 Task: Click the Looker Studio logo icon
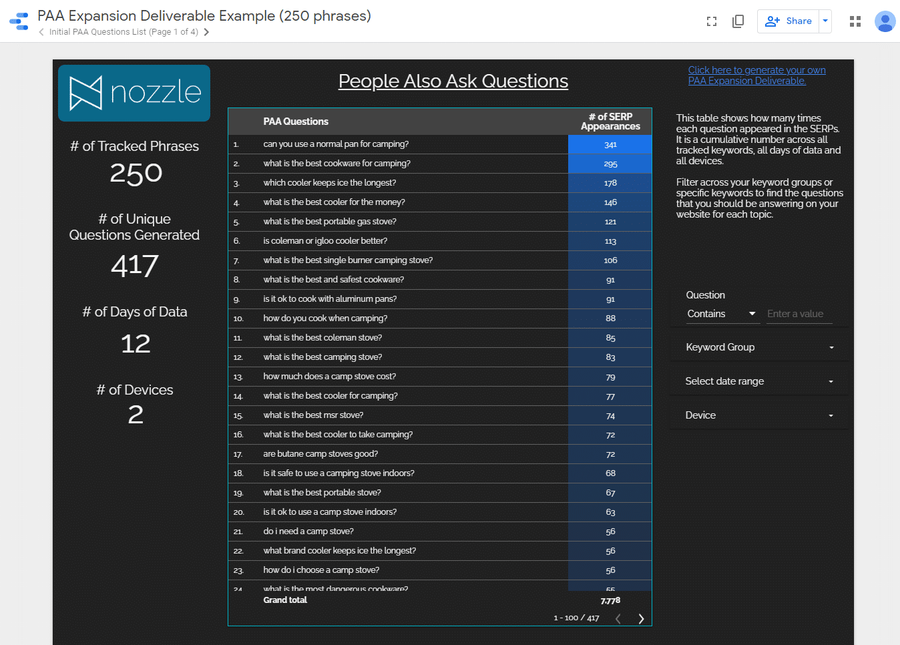click(x=20, y=21)
